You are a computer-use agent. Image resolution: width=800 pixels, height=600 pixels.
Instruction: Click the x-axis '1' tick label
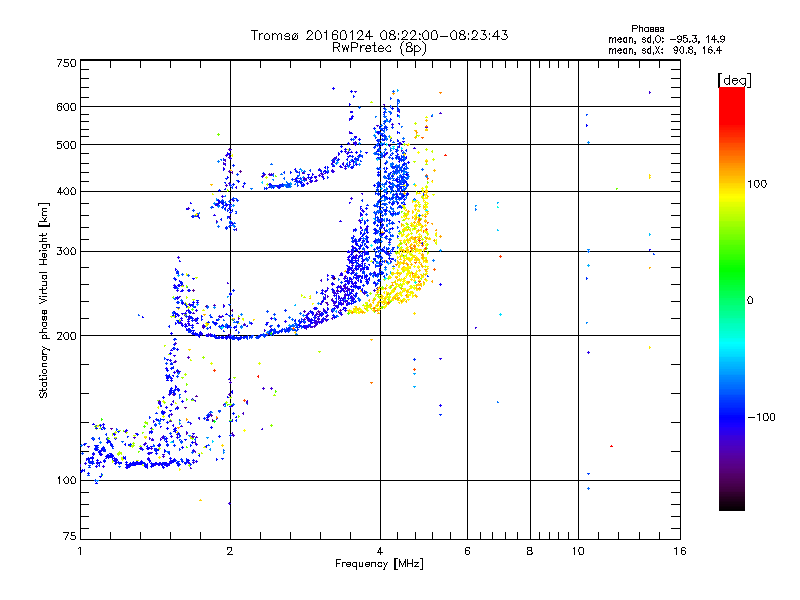[80, 551]
